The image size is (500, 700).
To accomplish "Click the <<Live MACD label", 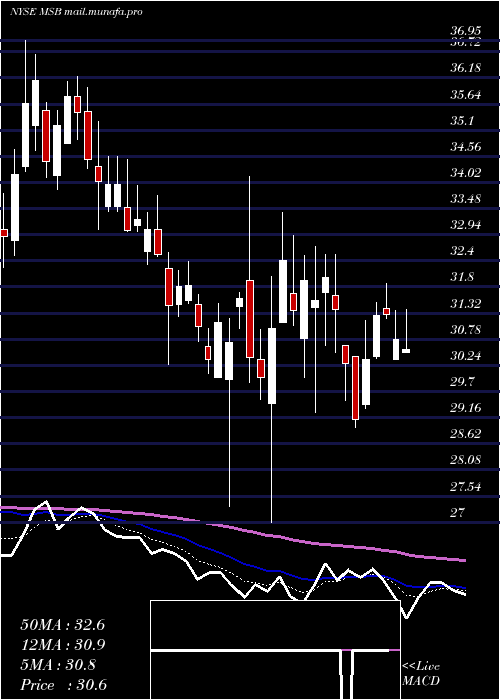I will pos(421,674).
